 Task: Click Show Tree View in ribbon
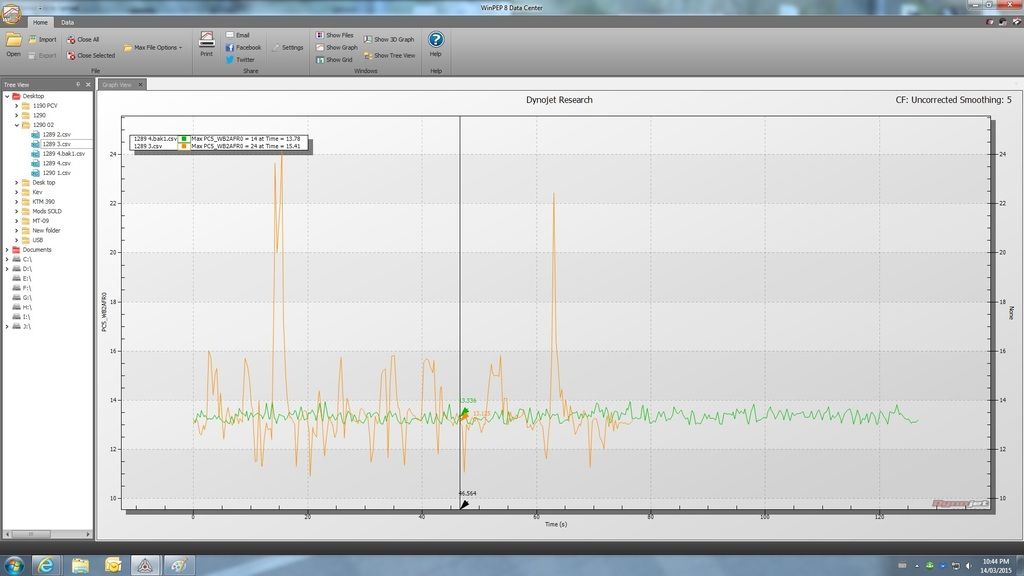click(389, 56)
